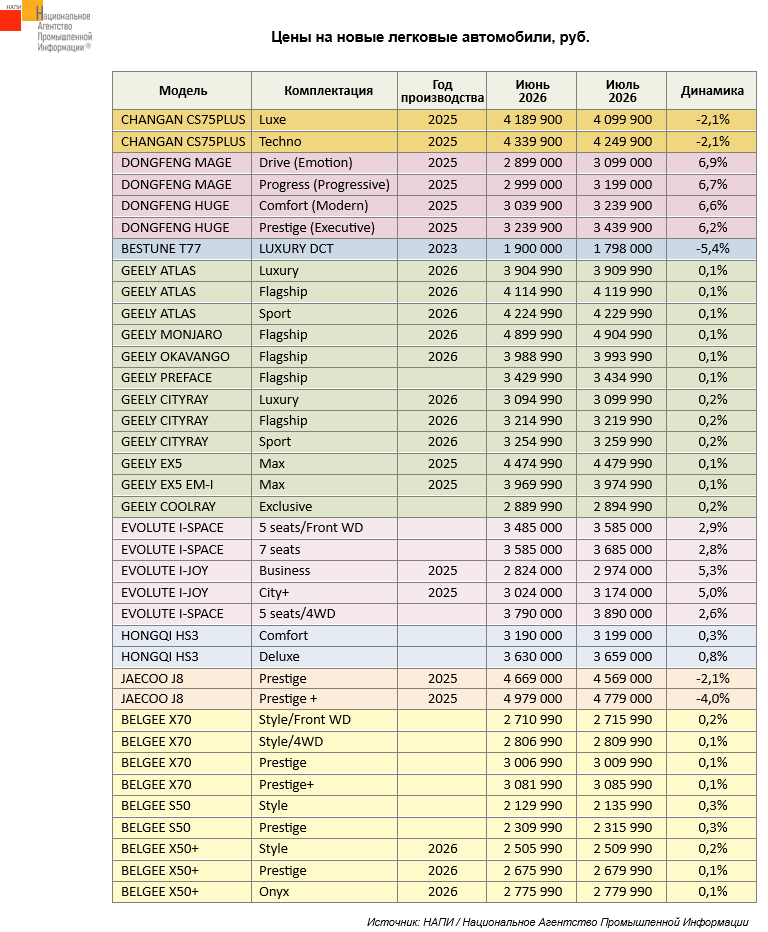Click the table title about car prices
The height and width of the screenshot is (932, 768).
430,37
